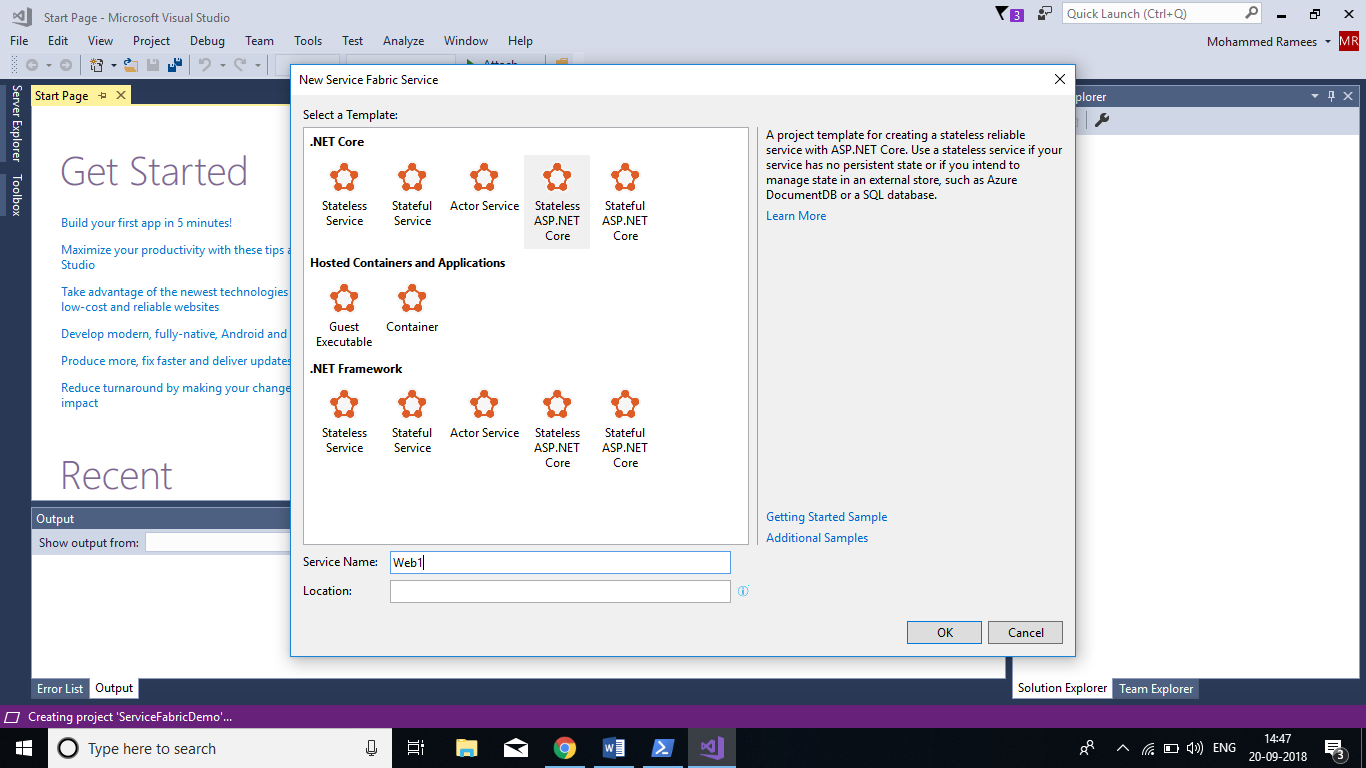The image size is (1366, 768).
Task: Click OK to create the service
Action: pos(945,633)
